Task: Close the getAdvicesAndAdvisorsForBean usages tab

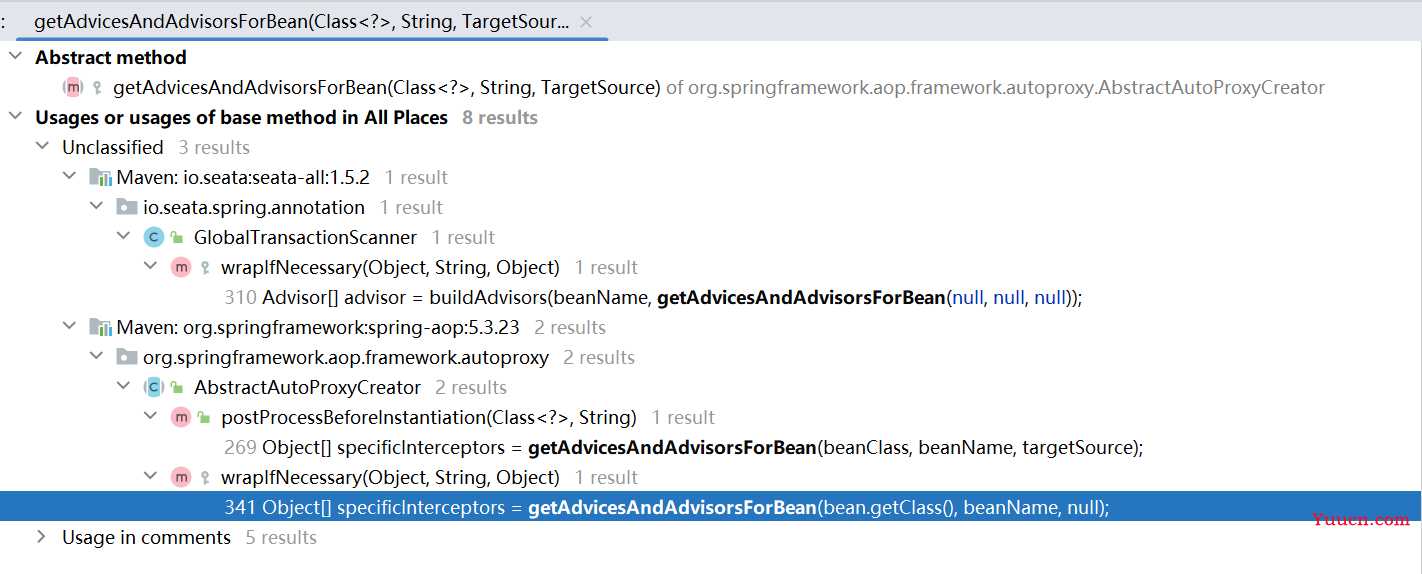Action: pos(586,21)
